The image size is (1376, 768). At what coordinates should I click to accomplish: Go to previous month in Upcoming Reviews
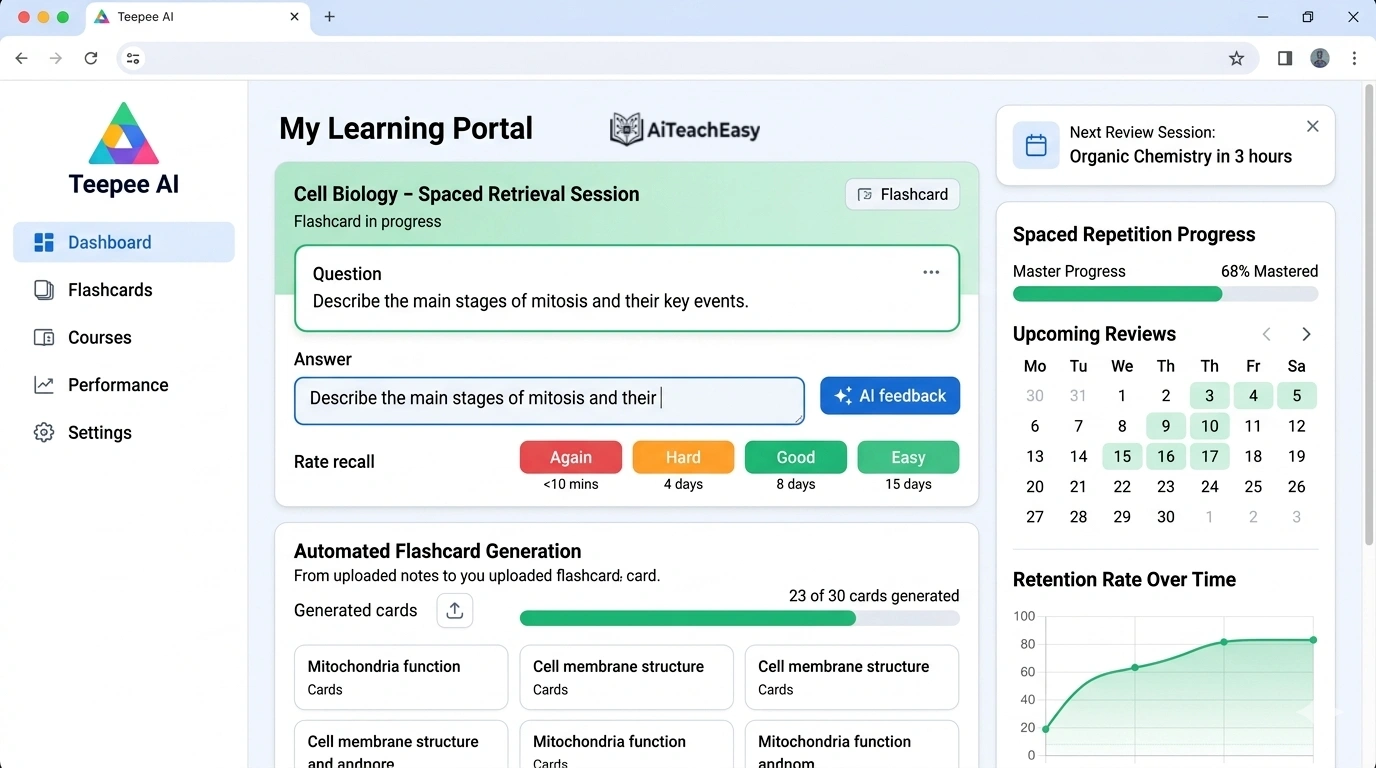pos(1266,334)
